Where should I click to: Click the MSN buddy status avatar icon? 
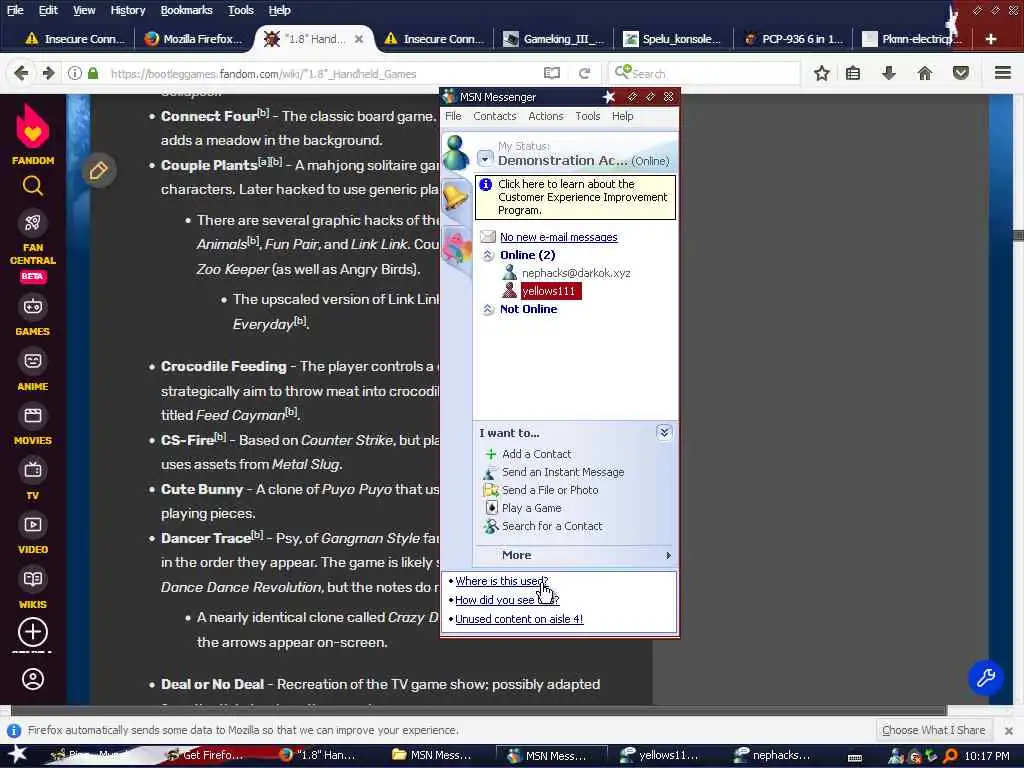(x=455, y=152)
